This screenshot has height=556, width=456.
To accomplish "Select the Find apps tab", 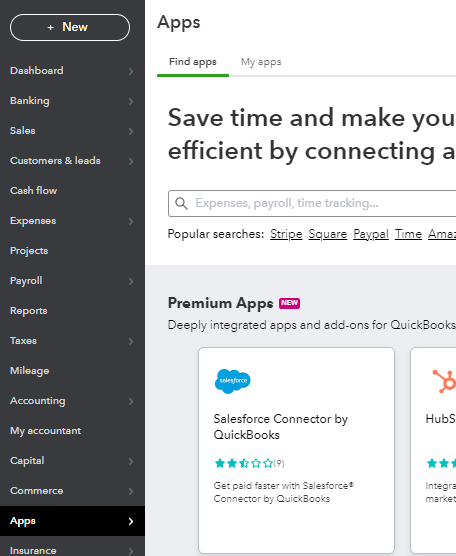I will [193, 62].
